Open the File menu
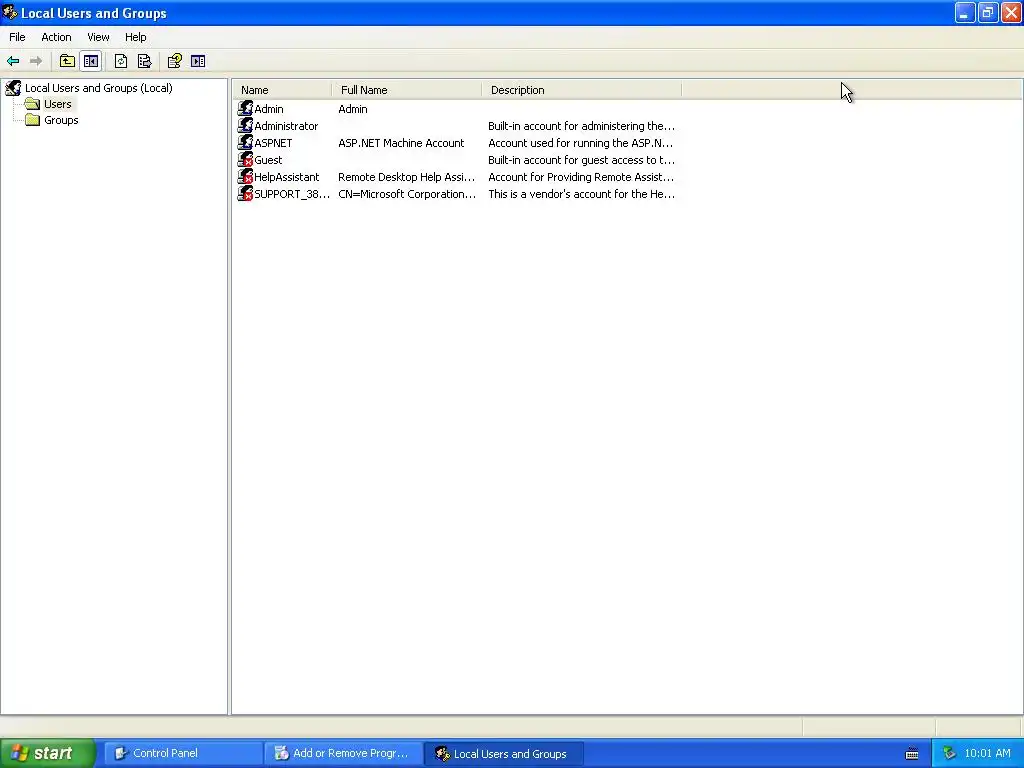The width and height of the screenshot is (1024, 768). tap(17, 37)
